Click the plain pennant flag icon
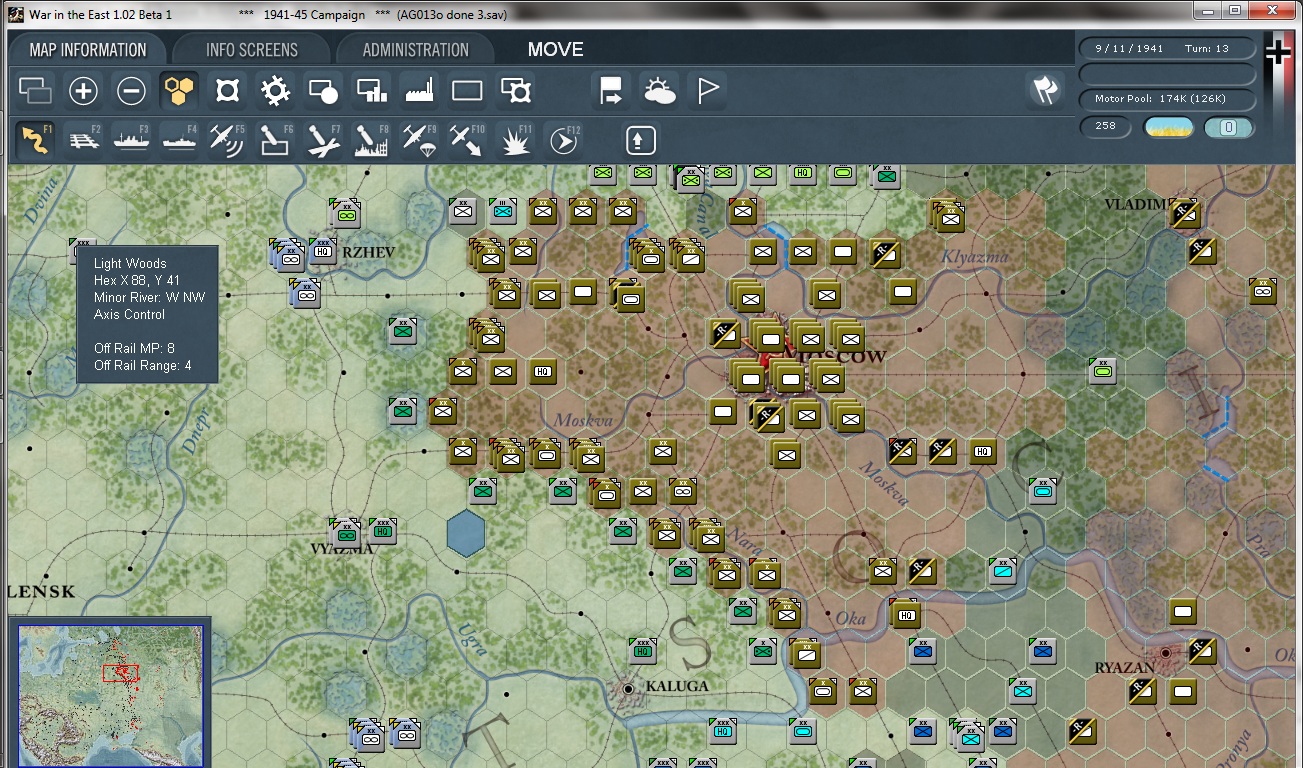Screen dimensions: 1303x768 coord(707,92)
